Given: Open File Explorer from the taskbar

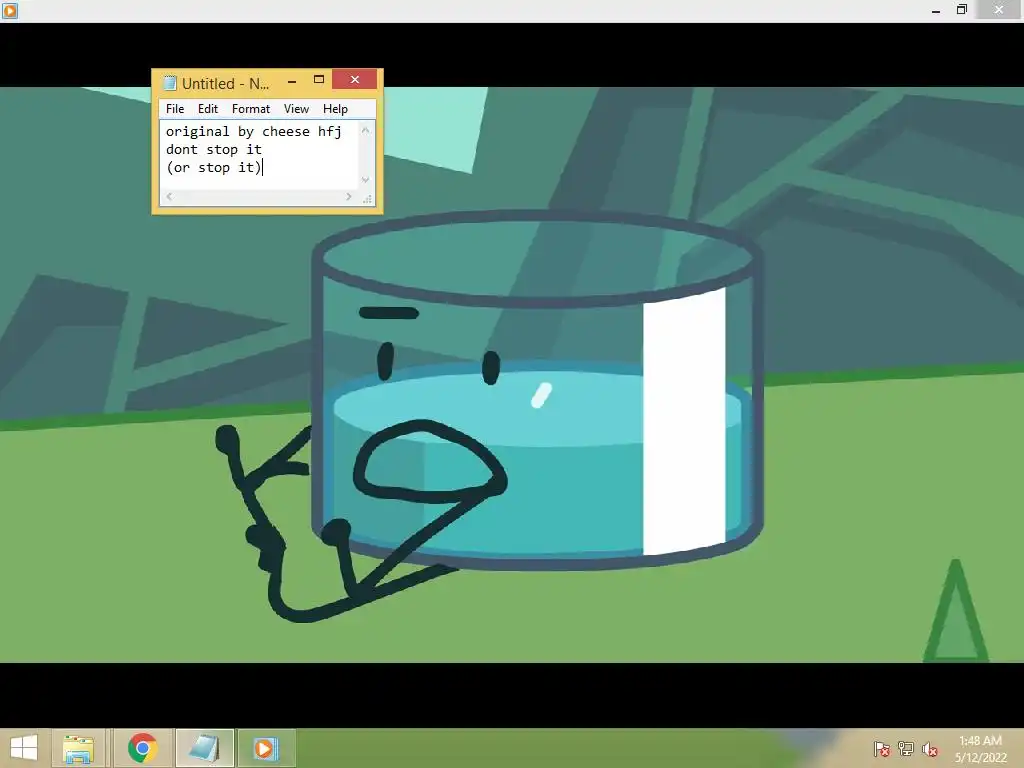Looking at the screenshot, I should [78, 748].
